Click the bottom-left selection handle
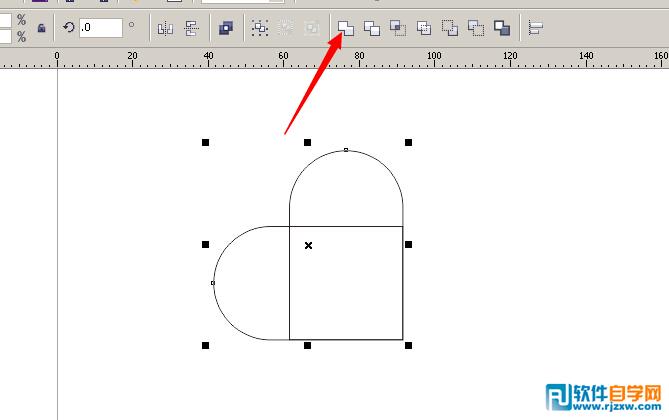 205,345
